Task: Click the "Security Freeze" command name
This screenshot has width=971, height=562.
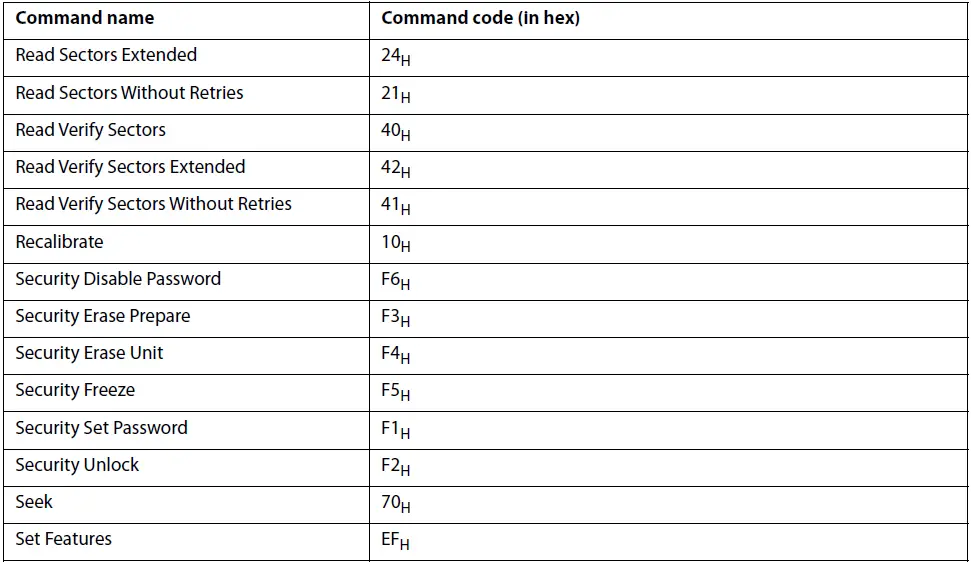Action: coord(75,390)
